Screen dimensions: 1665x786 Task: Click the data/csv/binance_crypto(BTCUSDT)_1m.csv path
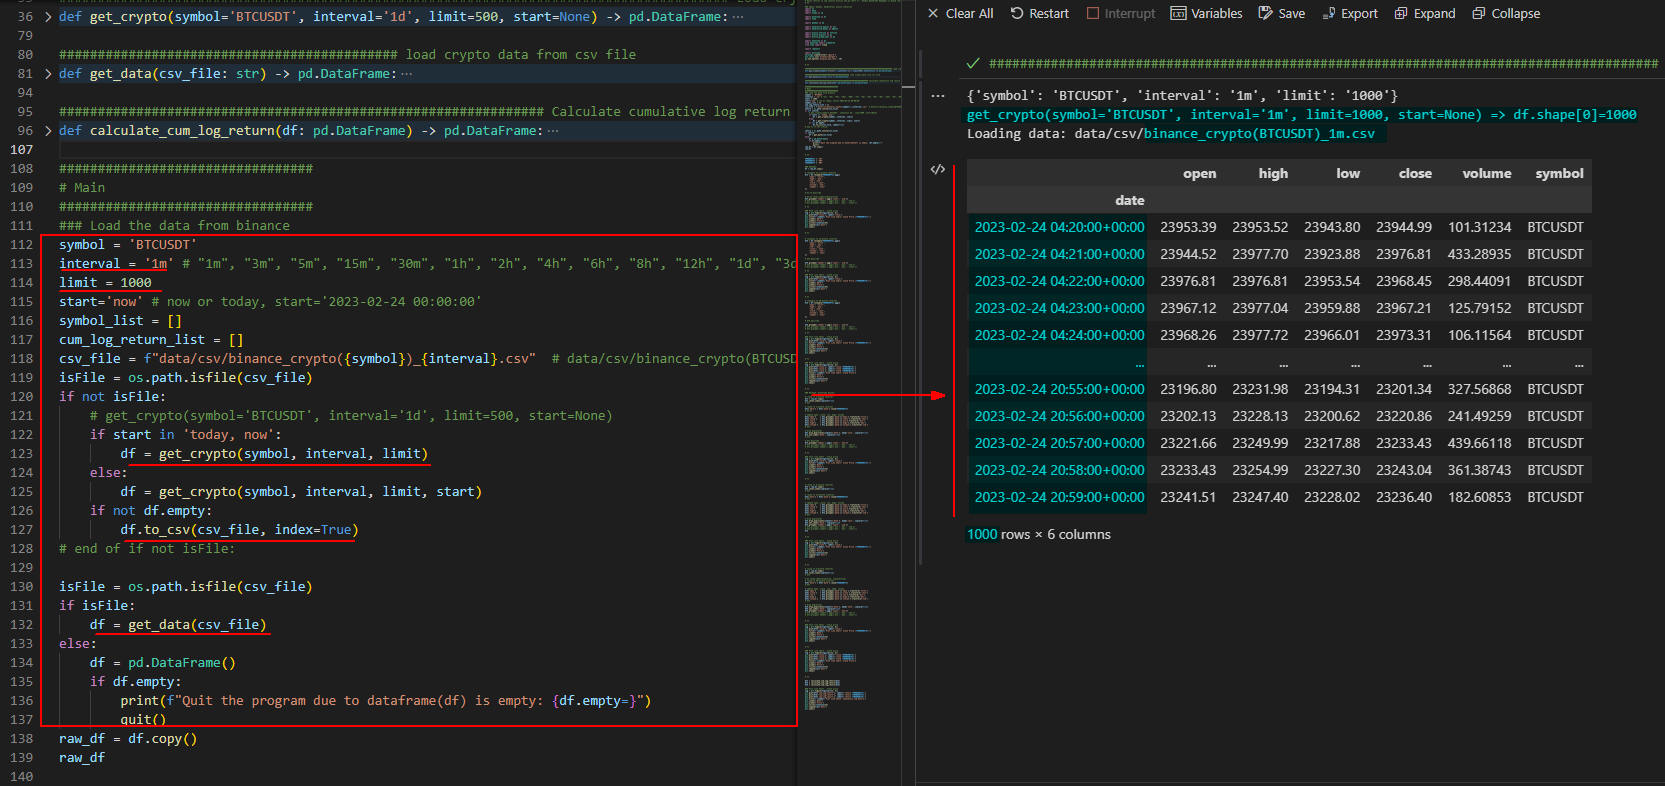tap(1224, 134)
